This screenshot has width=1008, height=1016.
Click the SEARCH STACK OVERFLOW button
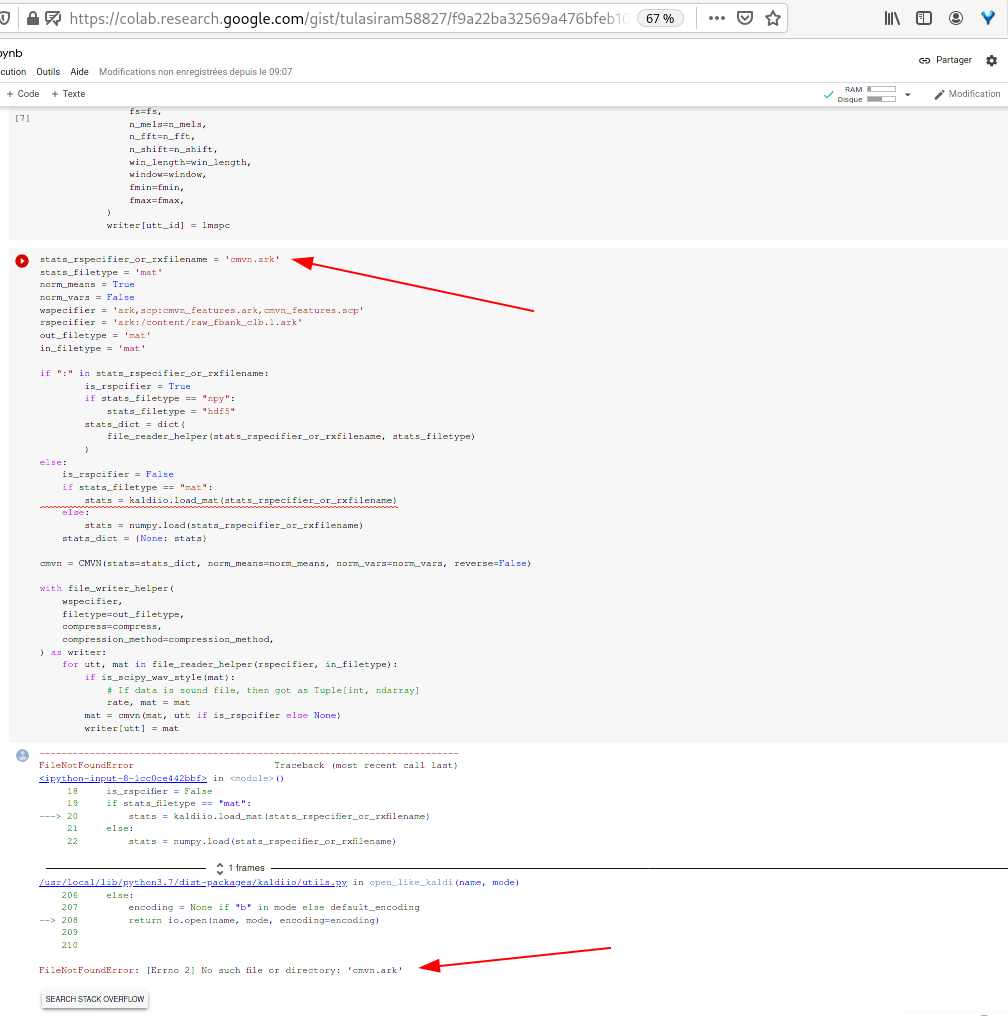coord(94,999)
